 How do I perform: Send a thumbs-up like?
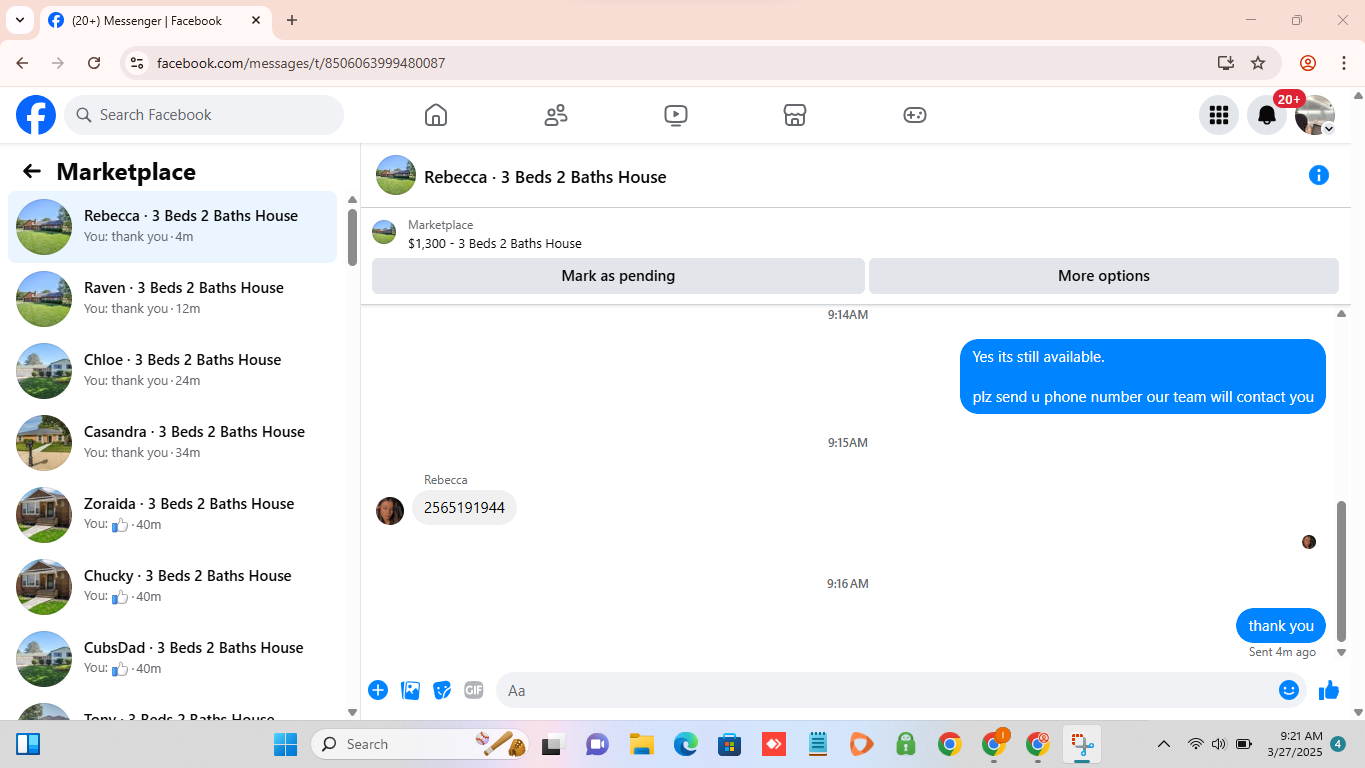(x=1329, y=690)
